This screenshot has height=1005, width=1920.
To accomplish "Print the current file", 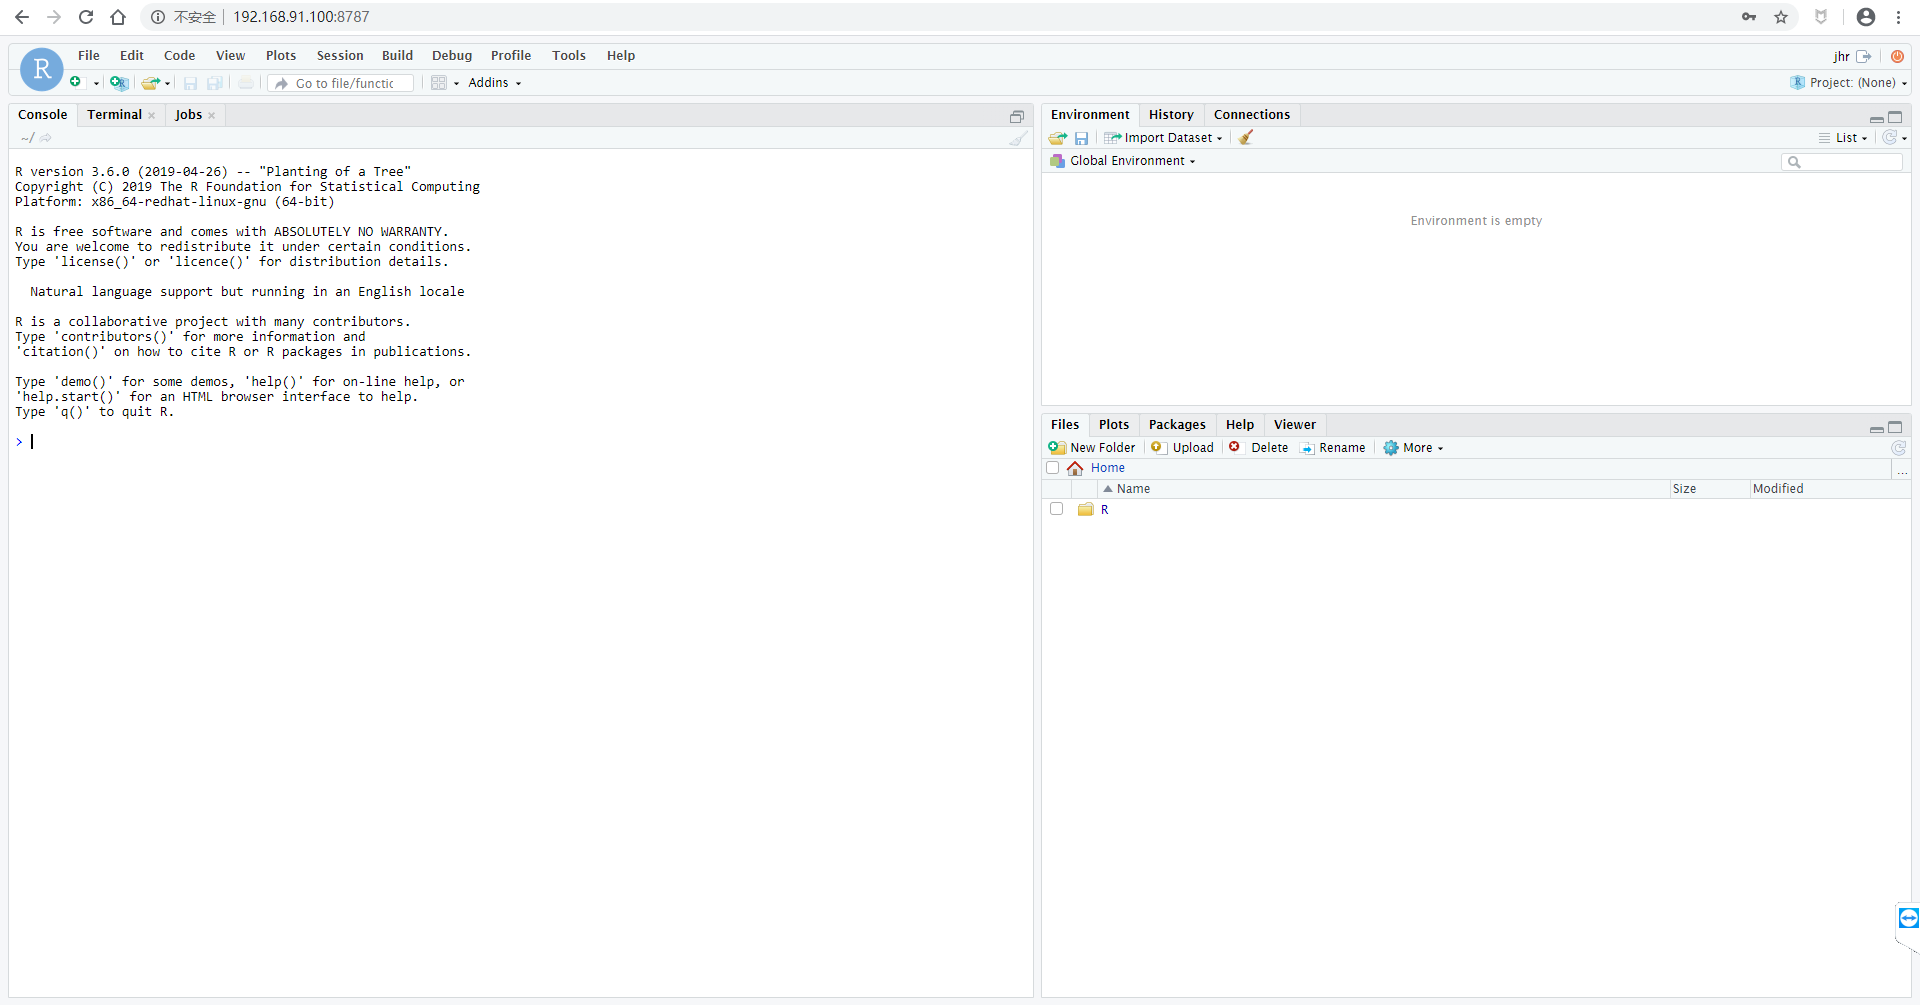I will pyautogui.click(x=246, y=83).
